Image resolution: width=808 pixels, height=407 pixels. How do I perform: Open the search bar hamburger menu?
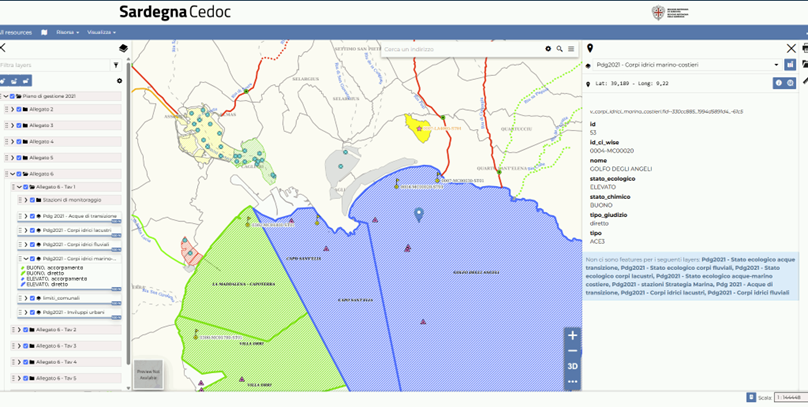coord(572,48)
